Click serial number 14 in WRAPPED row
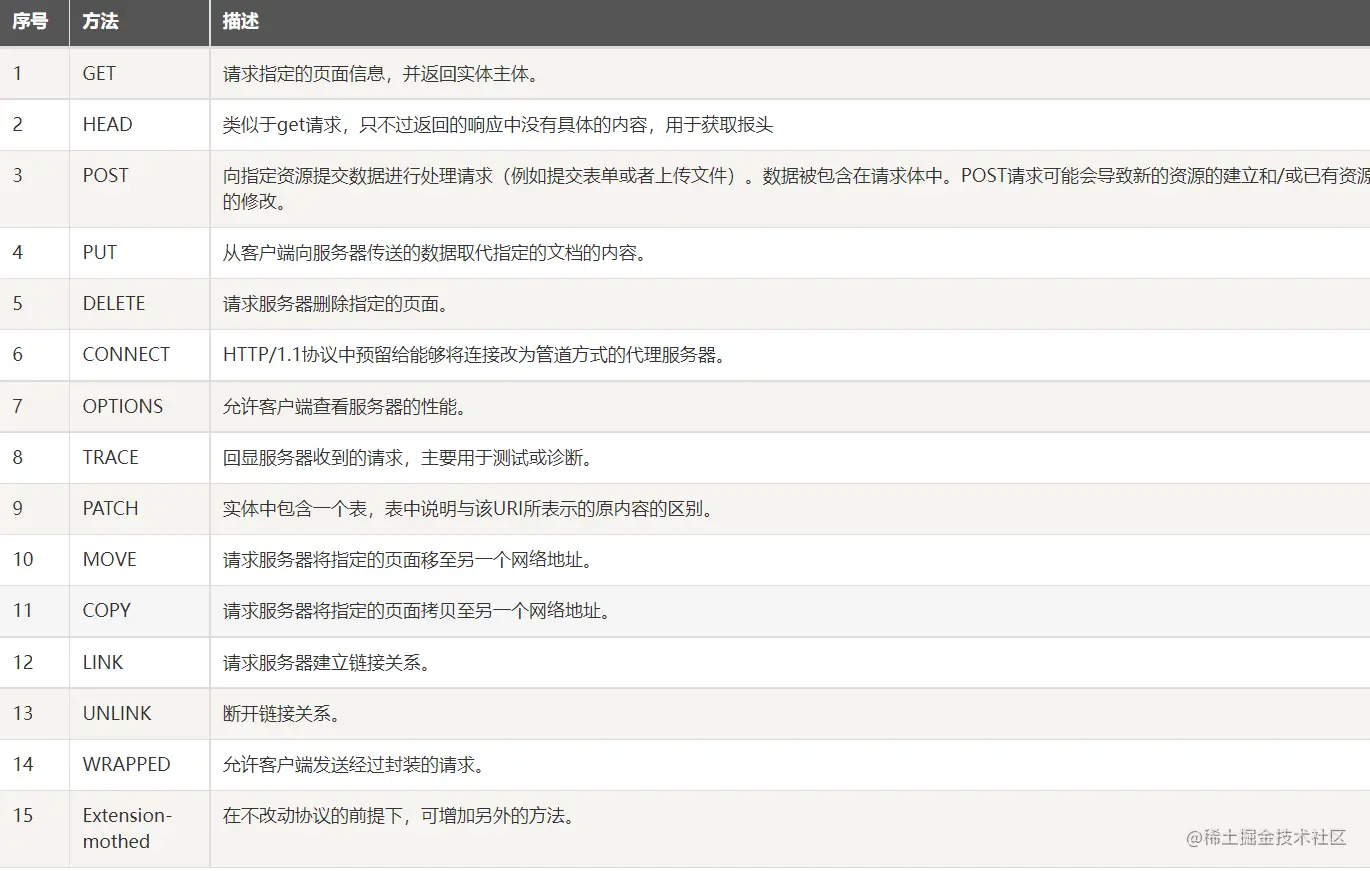This screenshot has height=871, width=1370. (x=23, y=764)
